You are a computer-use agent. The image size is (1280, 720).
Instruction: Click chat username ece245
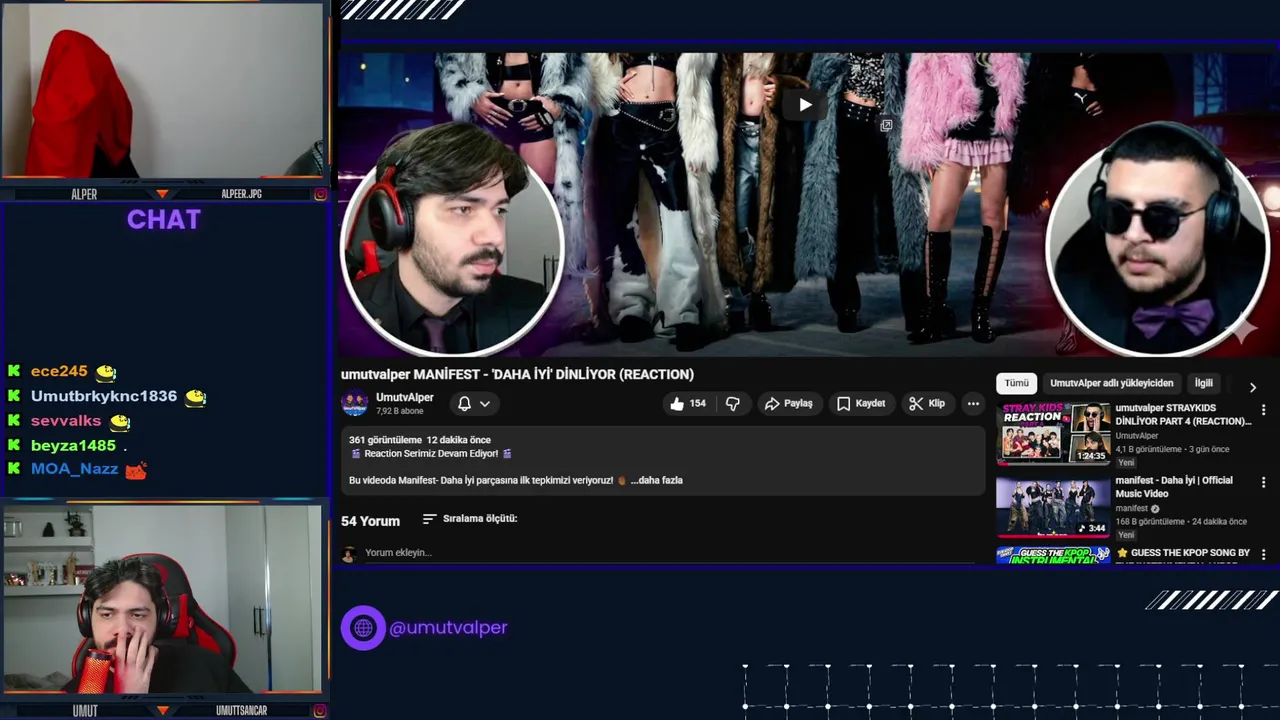[x=59, y=371]
